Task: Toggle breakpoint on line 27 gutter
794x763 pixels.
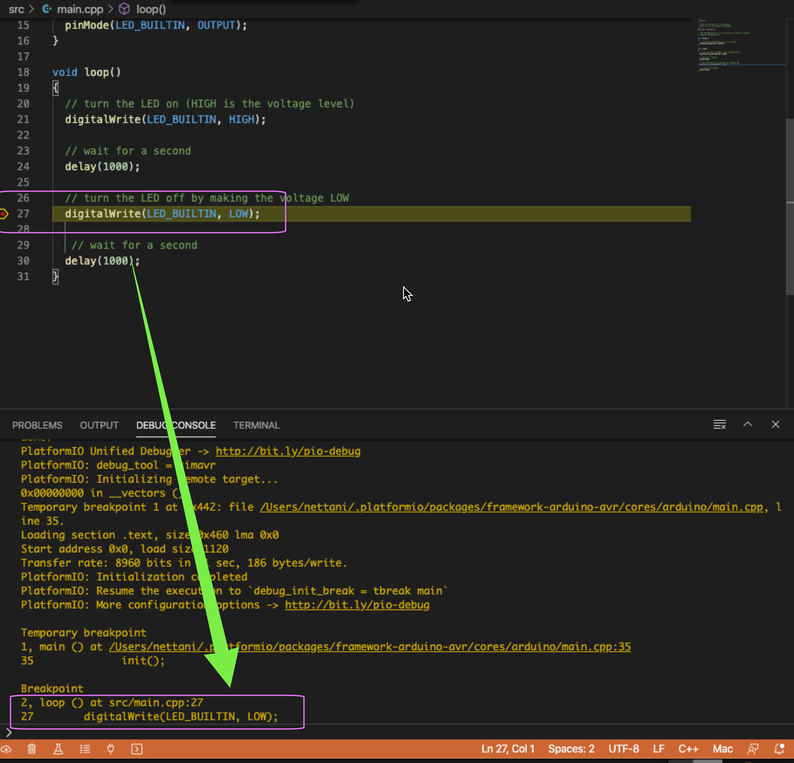Action: click(6, 214)
